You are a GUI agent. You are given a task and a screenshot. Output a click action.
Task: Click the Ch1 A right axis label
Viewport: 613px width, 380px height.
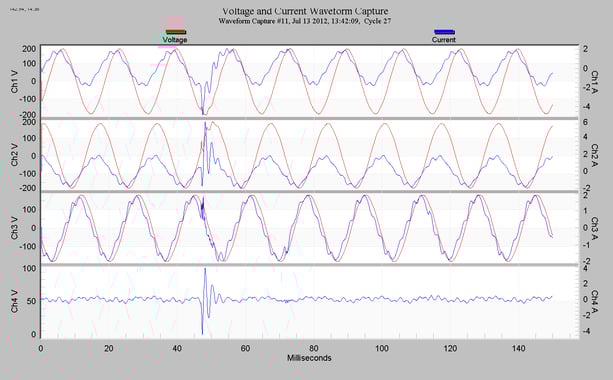[594, 82]
